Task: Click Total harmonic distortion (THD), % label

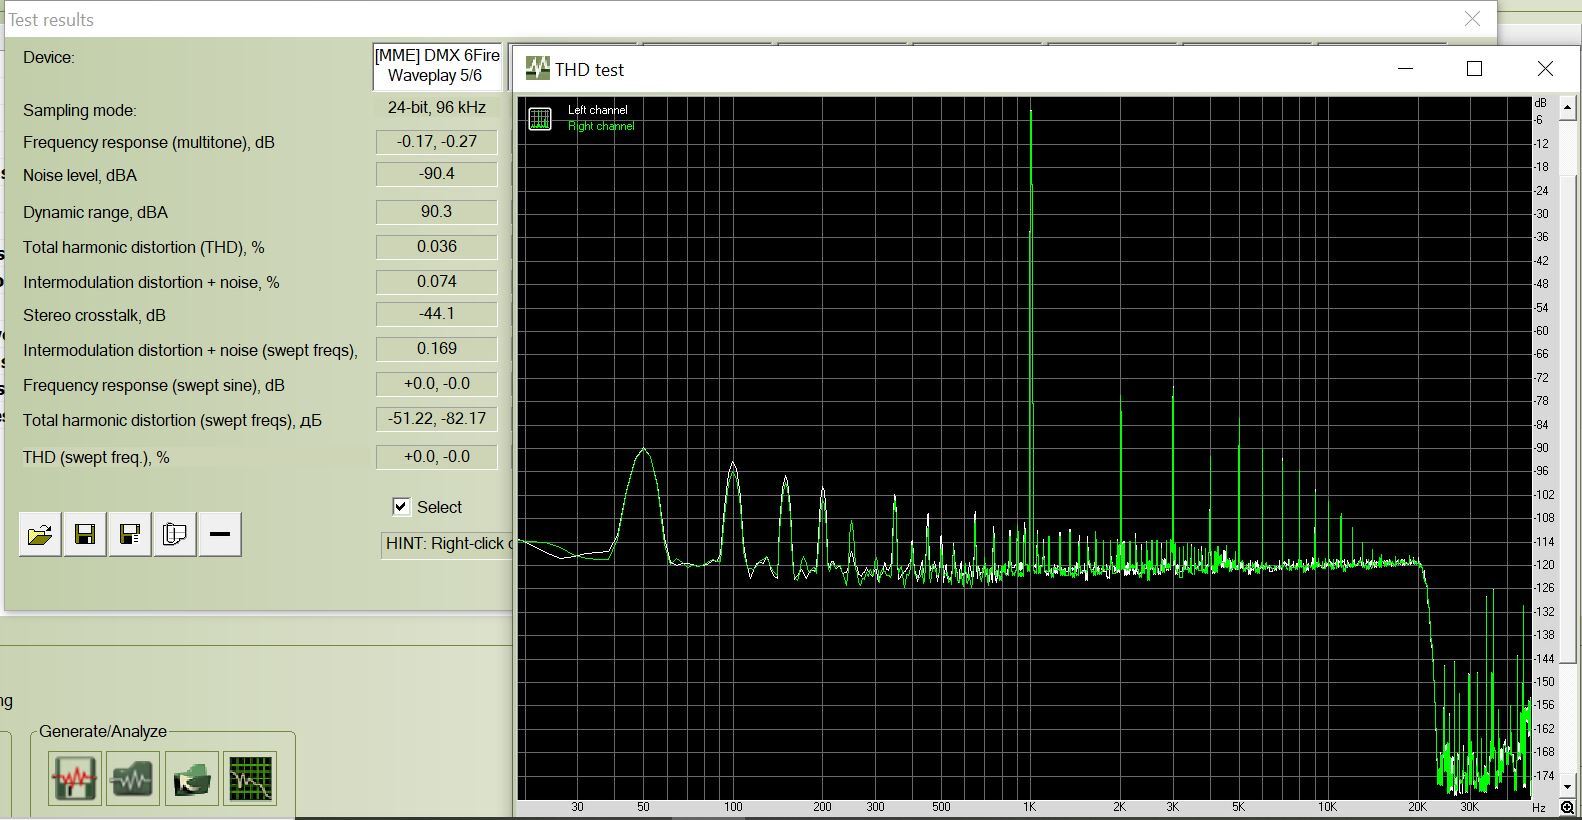Action: [x=143, y=247]
